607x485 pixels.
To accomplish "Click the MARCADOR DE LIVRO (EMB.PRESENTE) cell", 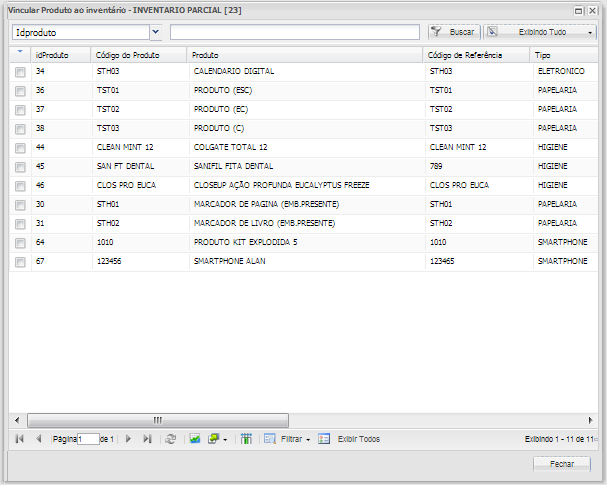I will (x=307, y=223).
